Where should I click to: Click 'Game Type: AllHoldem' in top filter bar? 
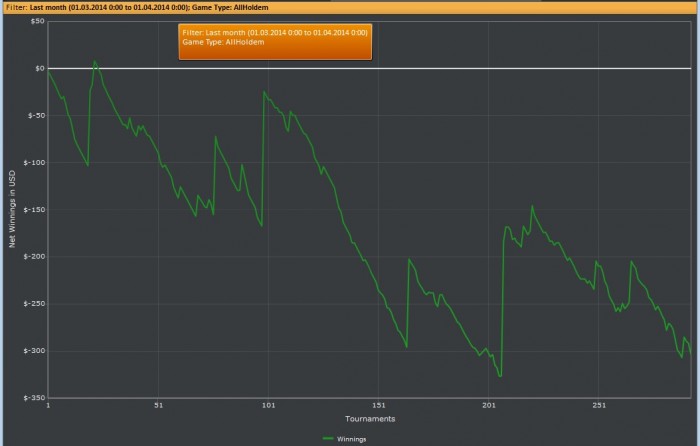click(230, 8)
